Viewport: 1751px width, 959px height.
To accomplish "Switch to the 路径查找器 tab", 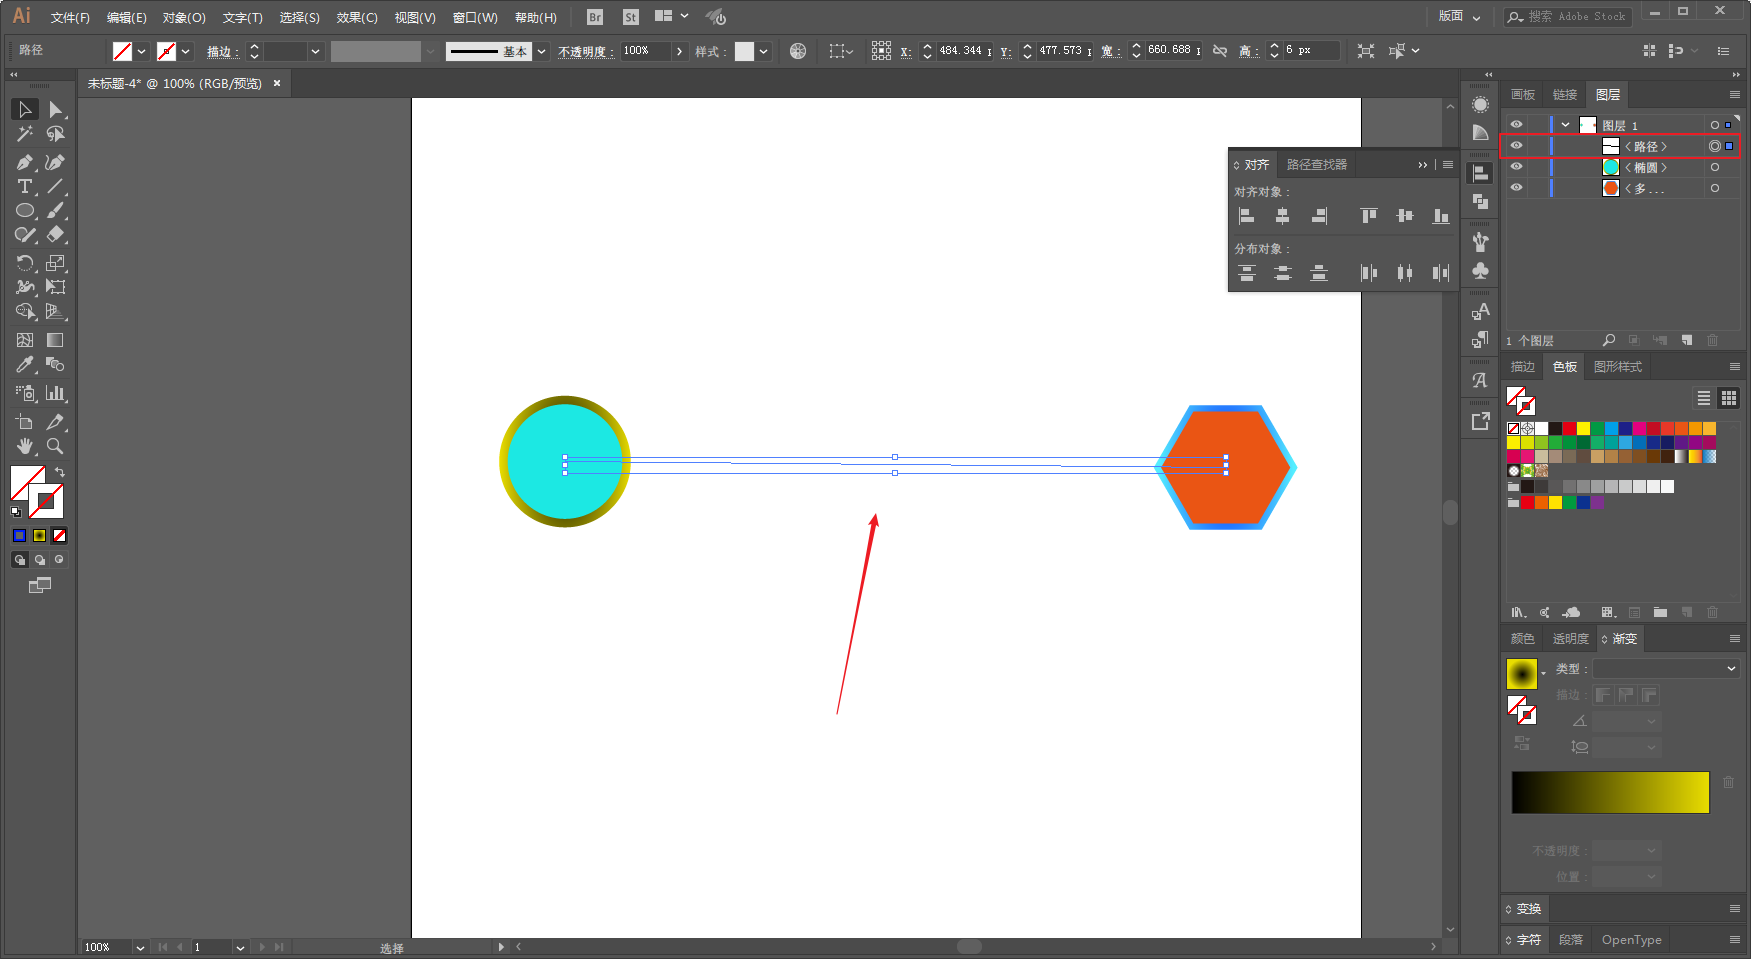I will pos(1317,165).
